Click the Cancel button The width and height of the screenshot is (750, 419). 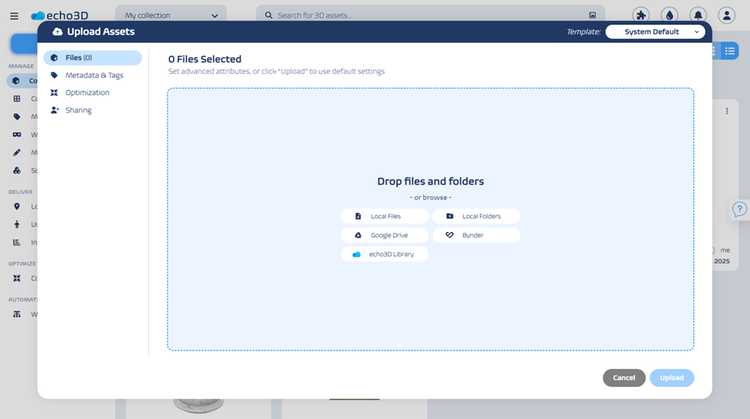[x=624, y=378]
